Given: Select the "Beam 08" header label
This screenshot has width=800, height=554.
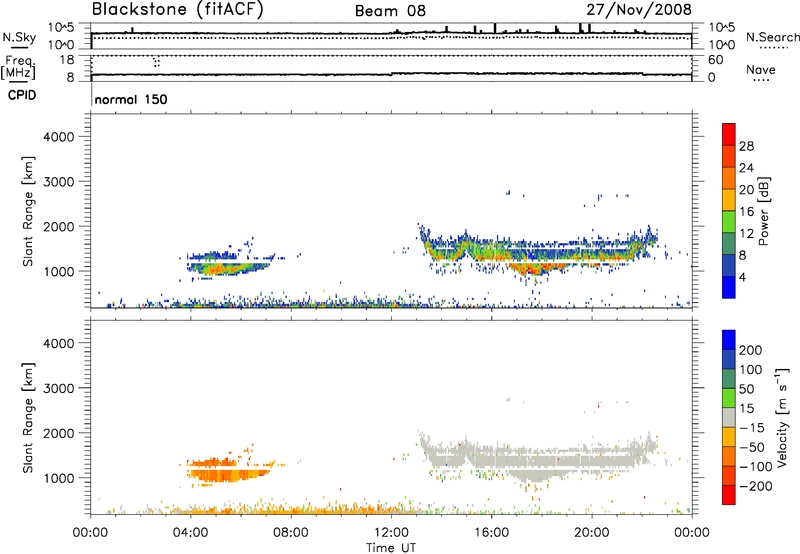Looking at the screenshot, I should 390,11.
